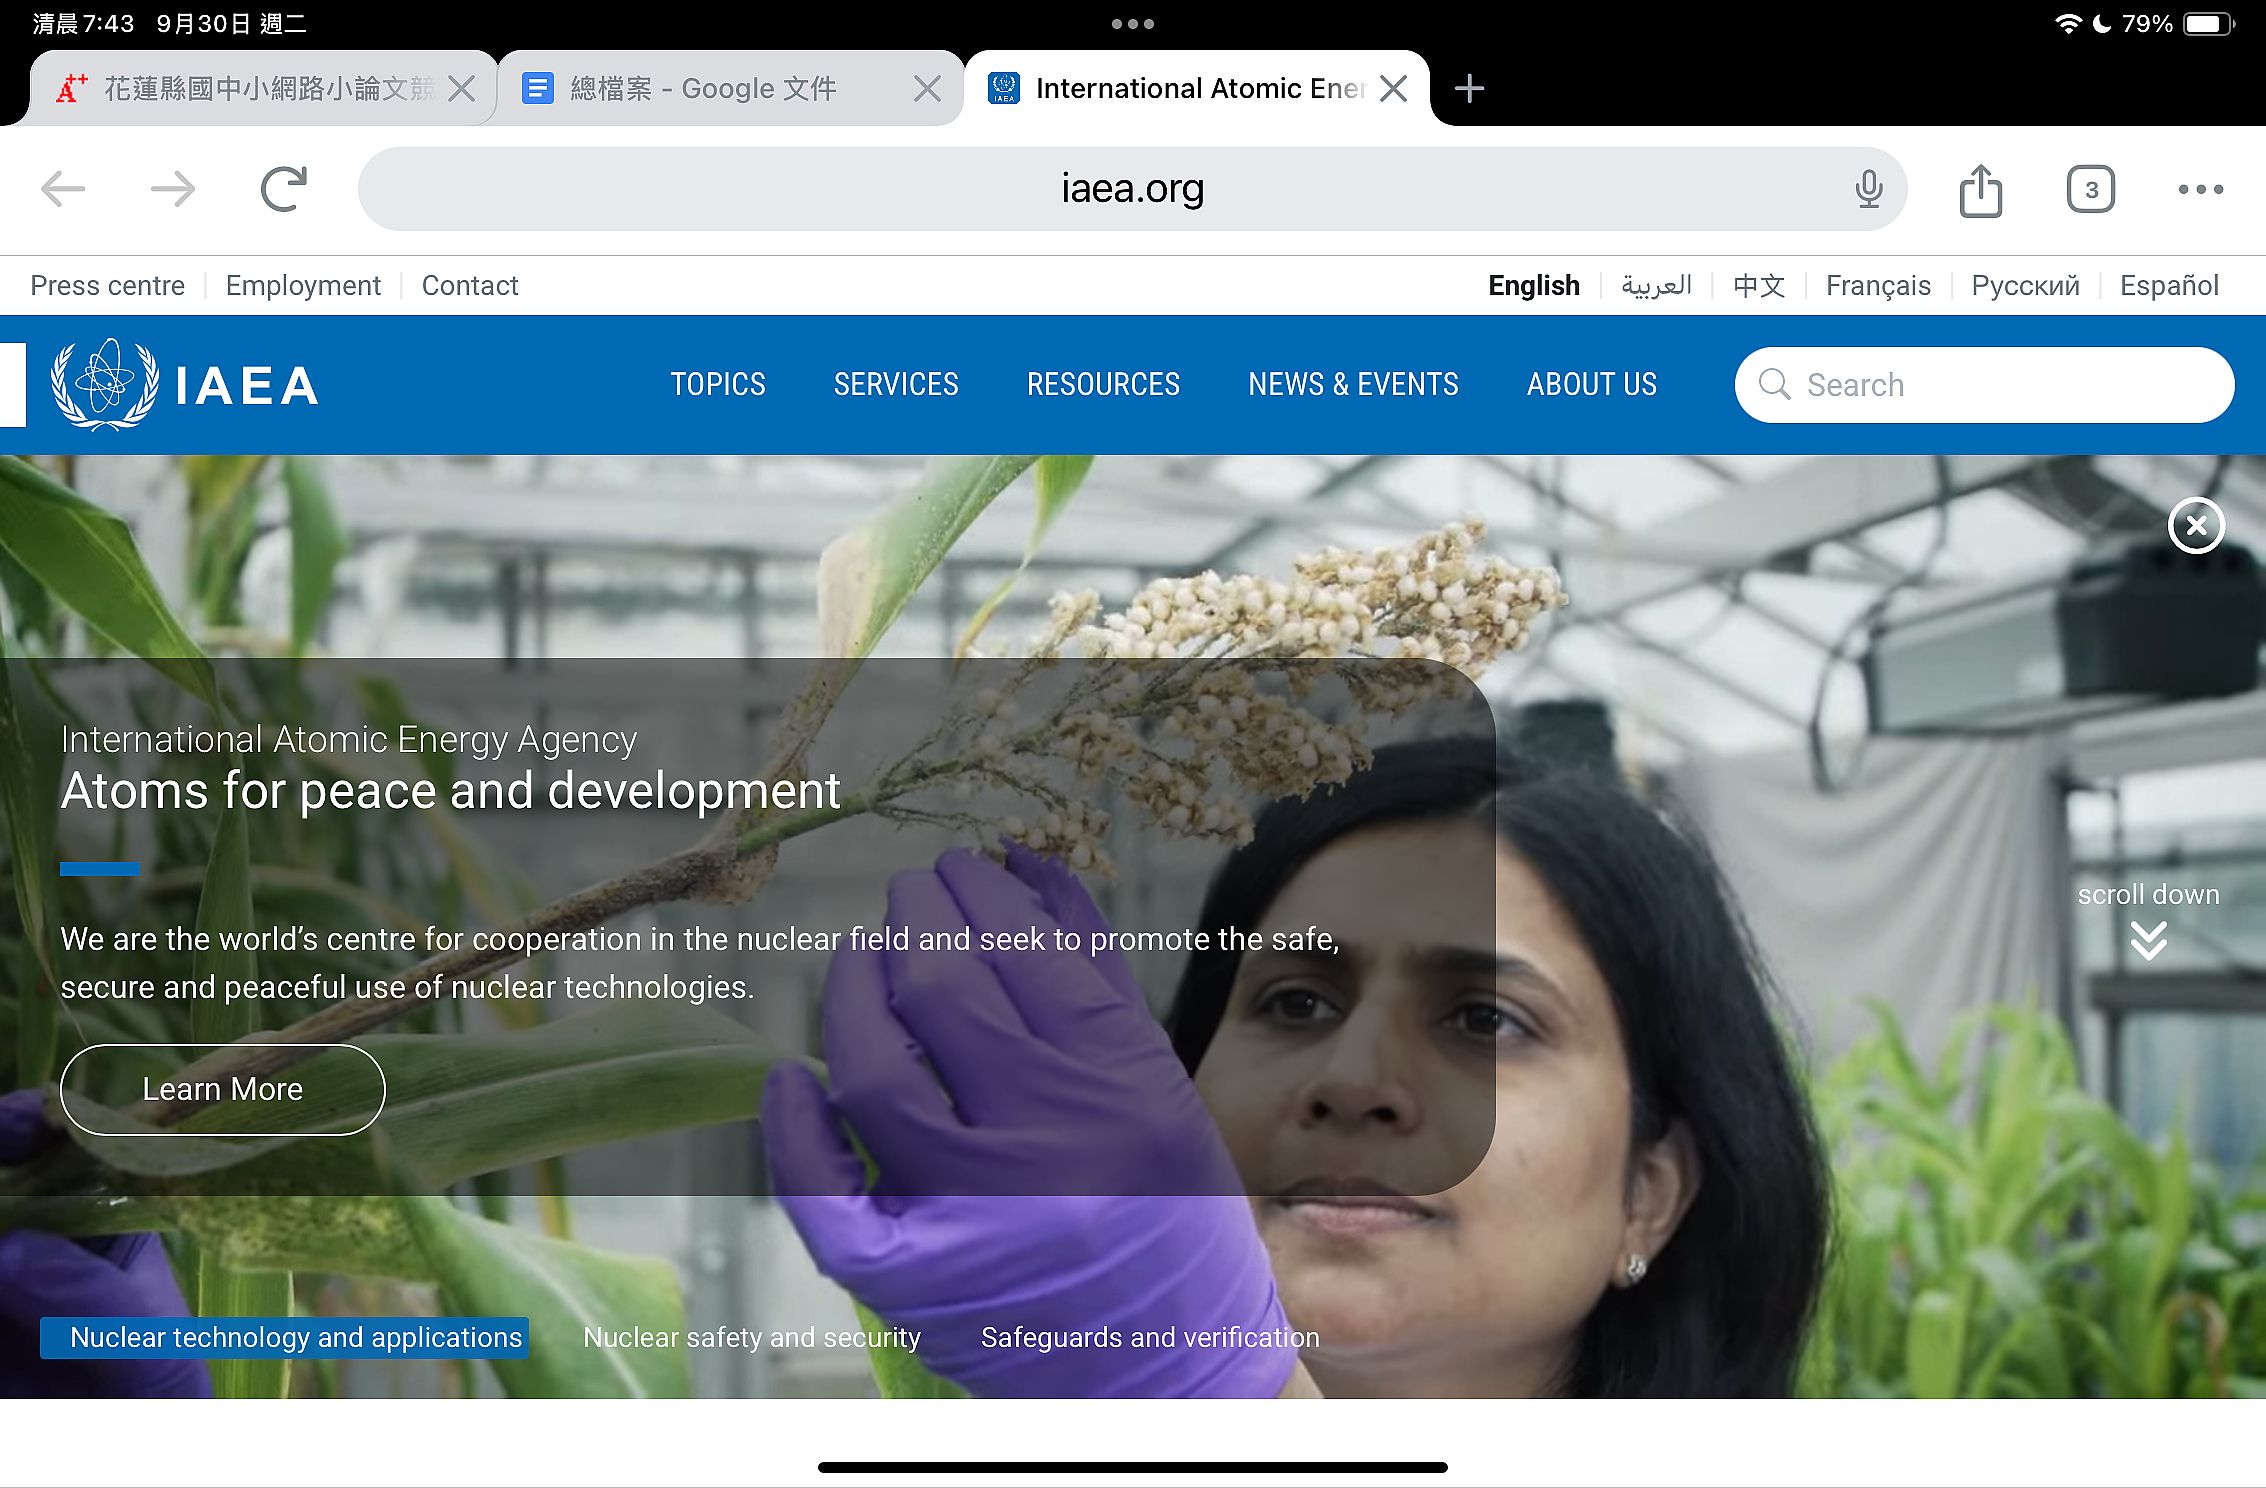Viewport: 2266px width, 1488px height.
Task: Expand the RESOURCES menu
Action: tap(1103, 385)
